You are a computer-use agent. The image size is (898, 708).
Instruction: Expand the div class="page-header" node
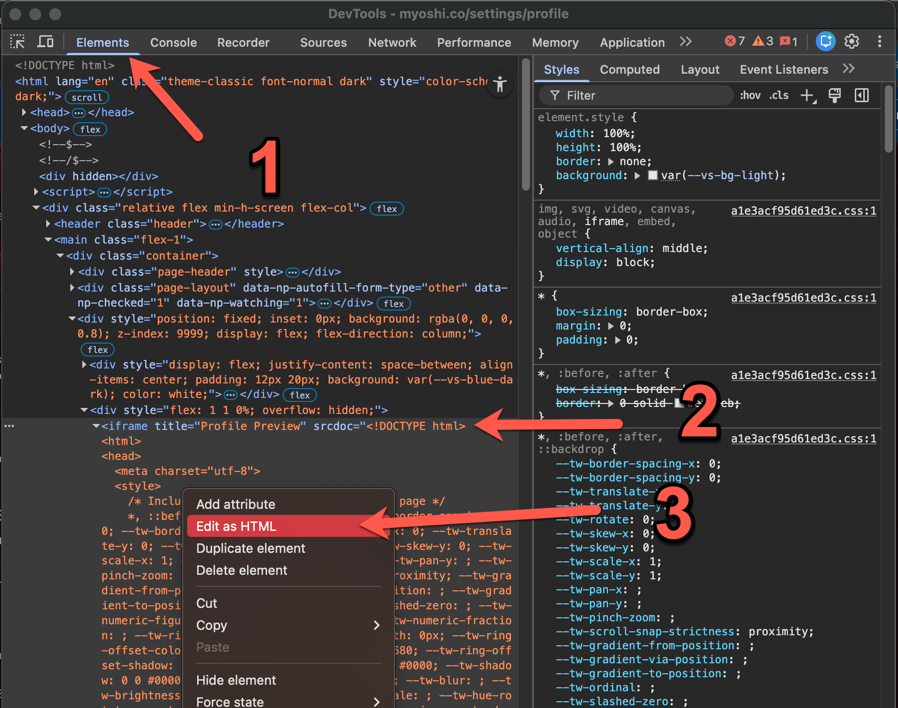tap(72, 272)
